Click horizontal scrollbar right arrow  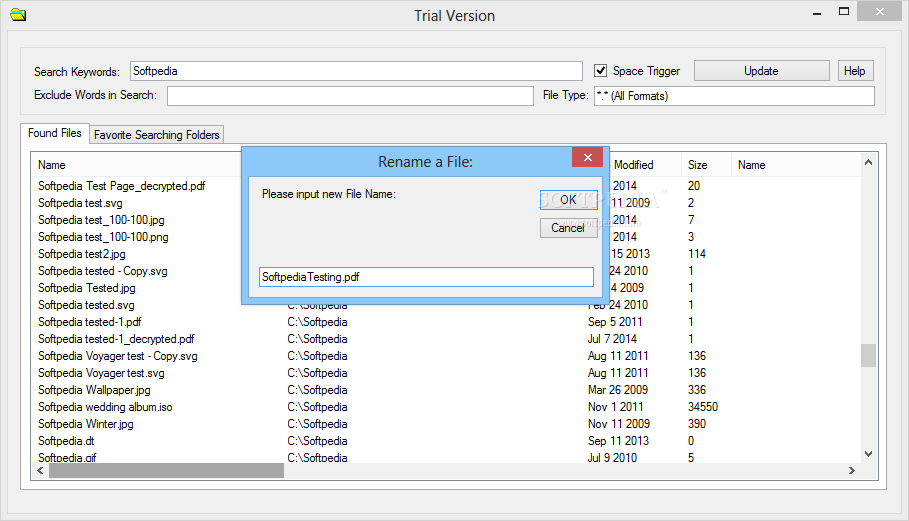pos(852,471)
